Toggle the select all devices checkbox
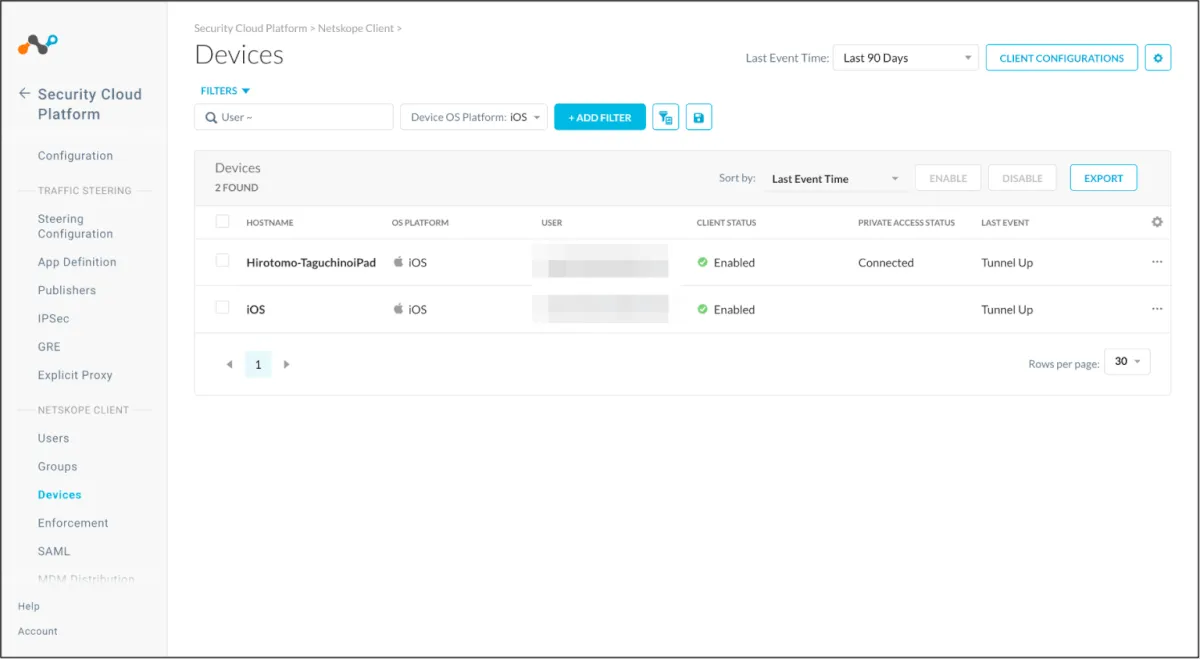The width and height of the screenshot is (1200, 659). coord(222,222)
